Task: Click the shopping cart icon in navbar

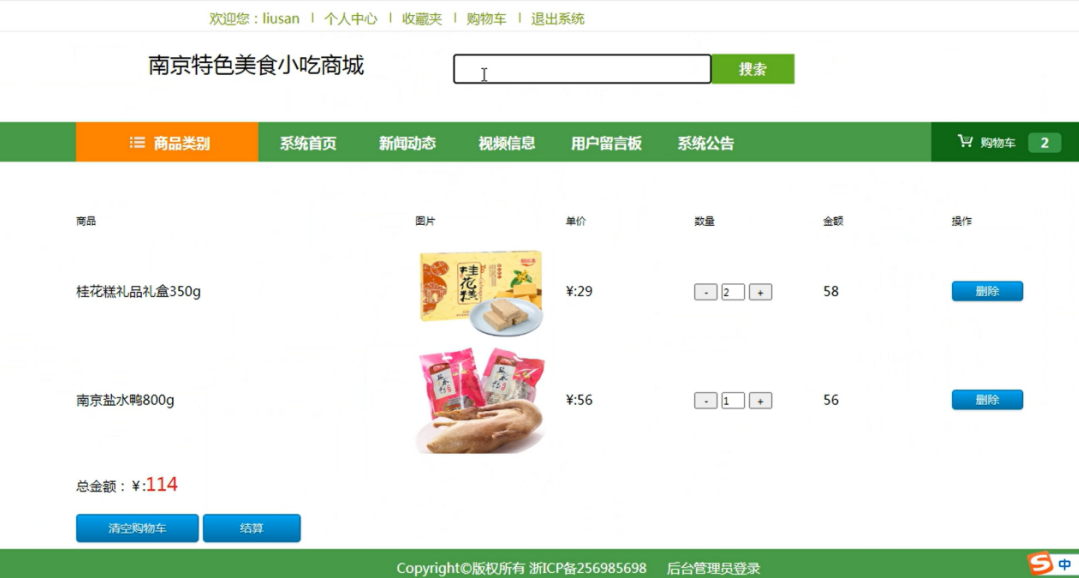Action: (965, 142)
